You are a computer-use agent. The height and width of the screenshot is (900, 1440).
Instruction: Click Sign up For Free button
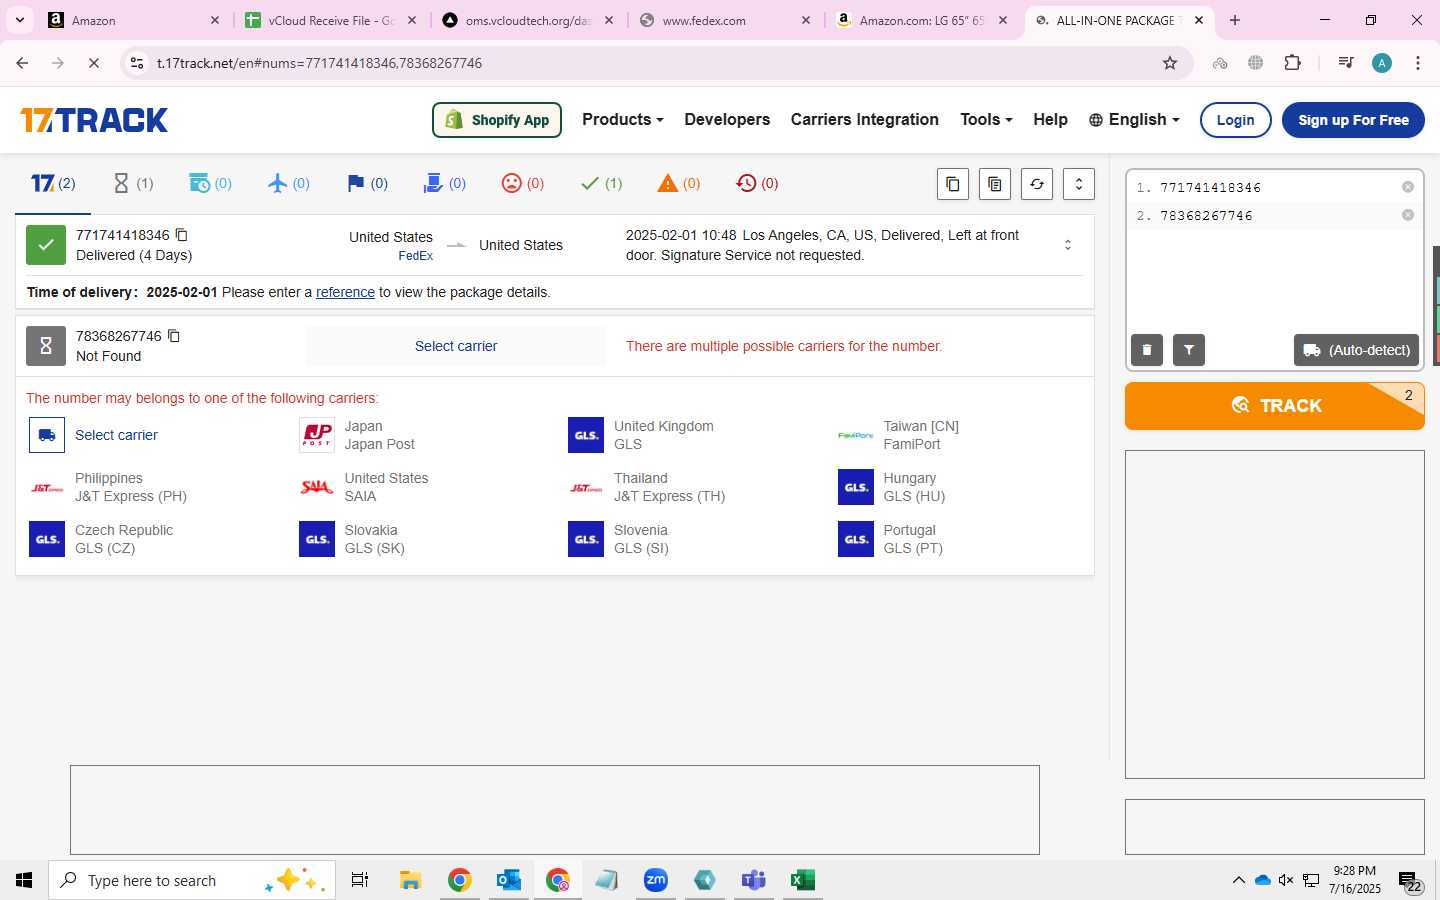tap(1353, 120)
